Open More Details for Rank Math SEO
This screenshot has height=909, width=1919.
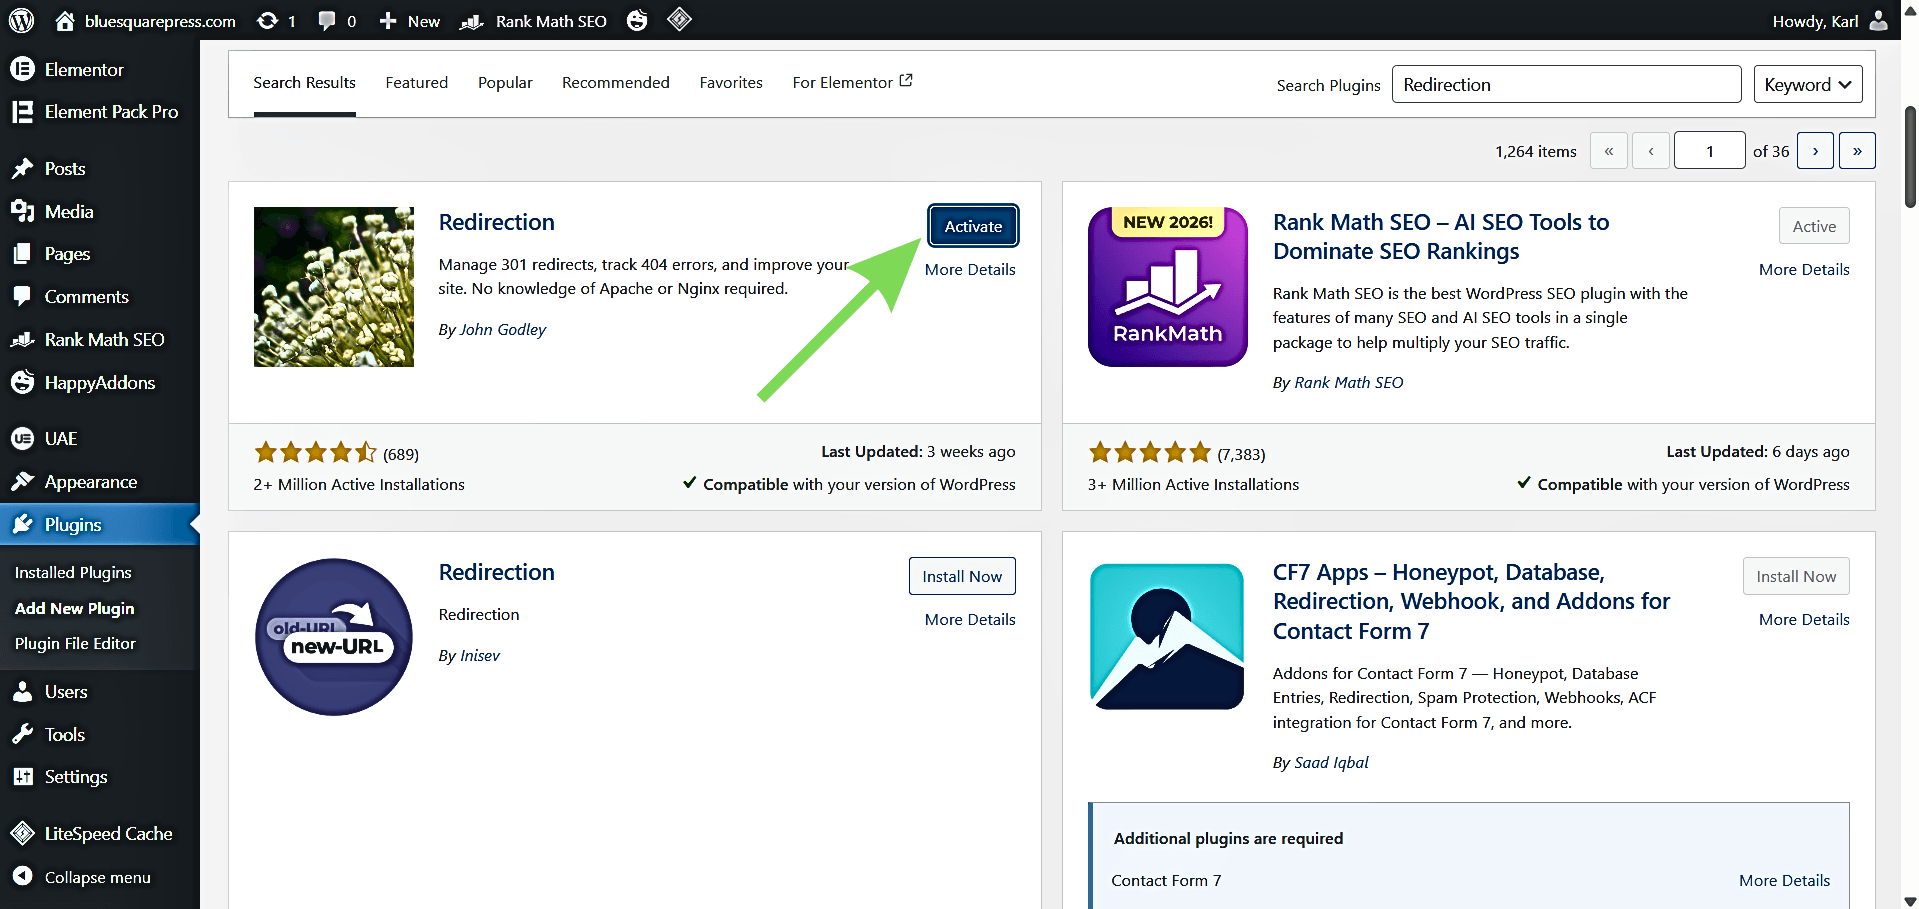(1803, 269)
